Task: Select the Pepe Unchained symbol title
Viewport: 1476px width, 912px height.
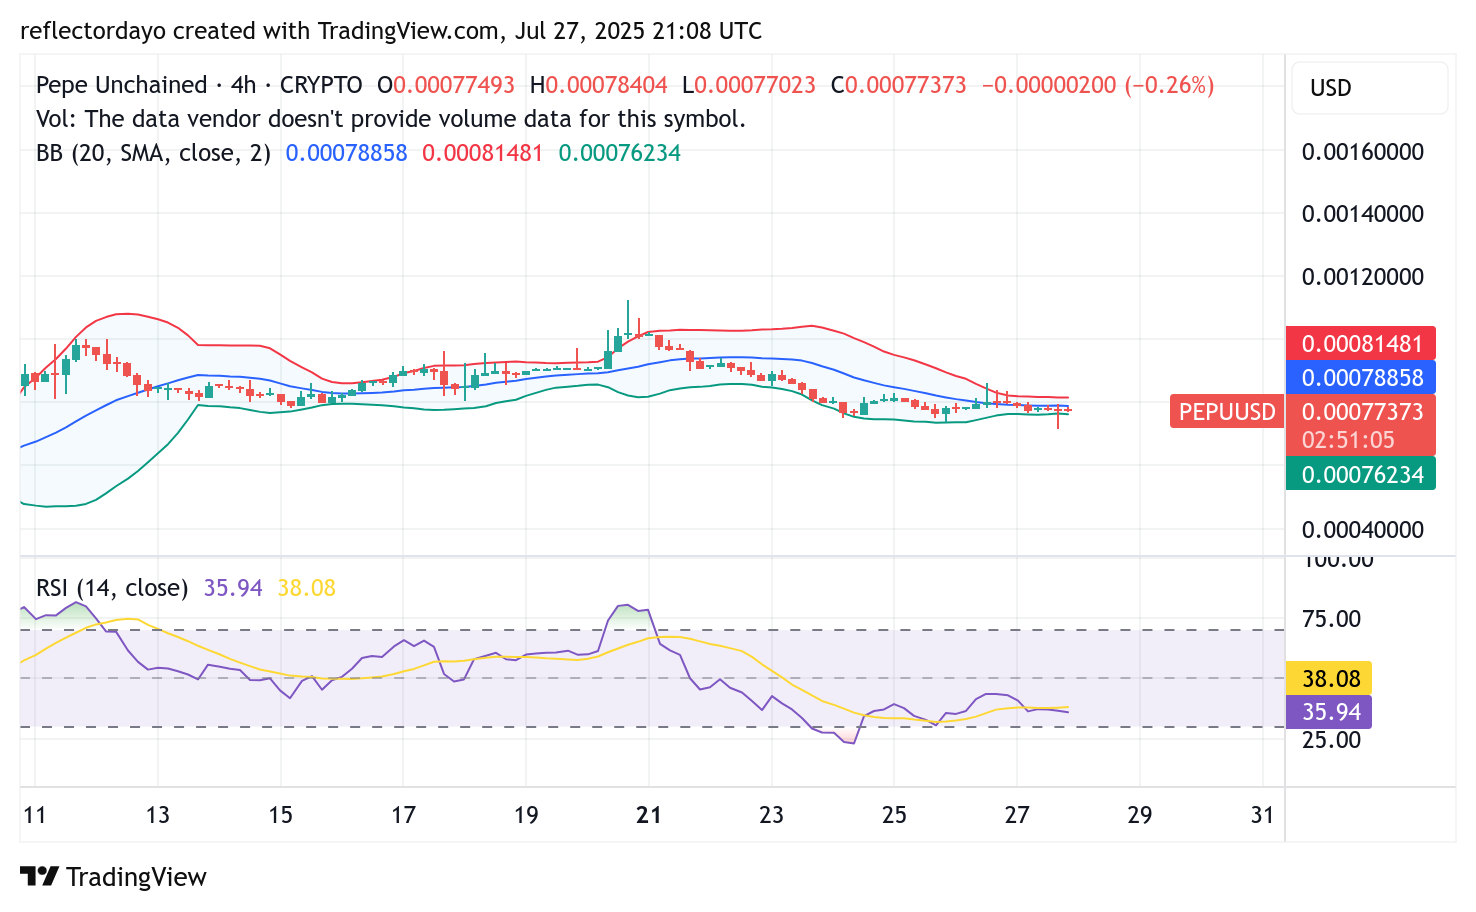Action: [121, 85]
